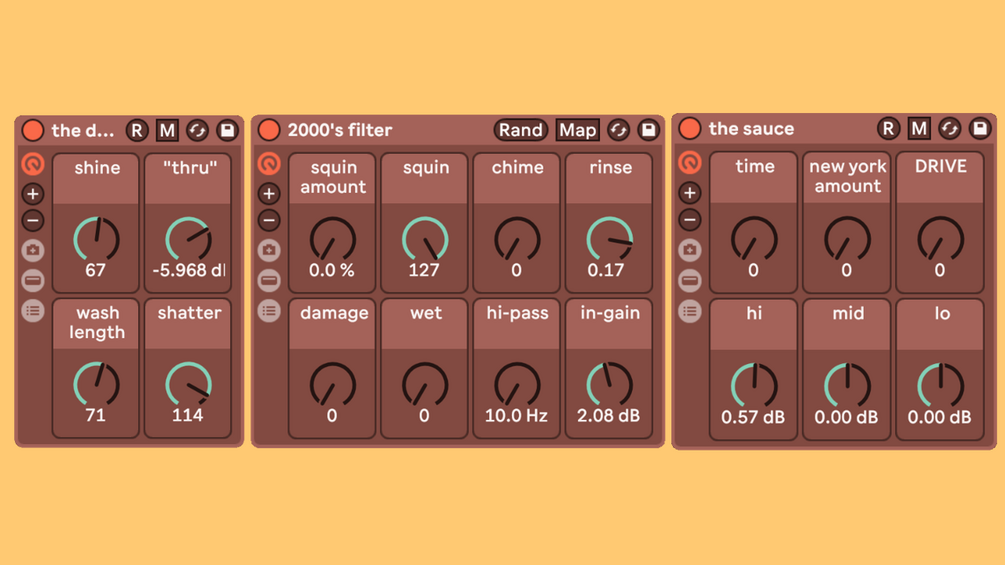Viewport: 1005px width, 565px height.
Task: Click the minus icon in the sauce sidebar
Action: [690, 220]
